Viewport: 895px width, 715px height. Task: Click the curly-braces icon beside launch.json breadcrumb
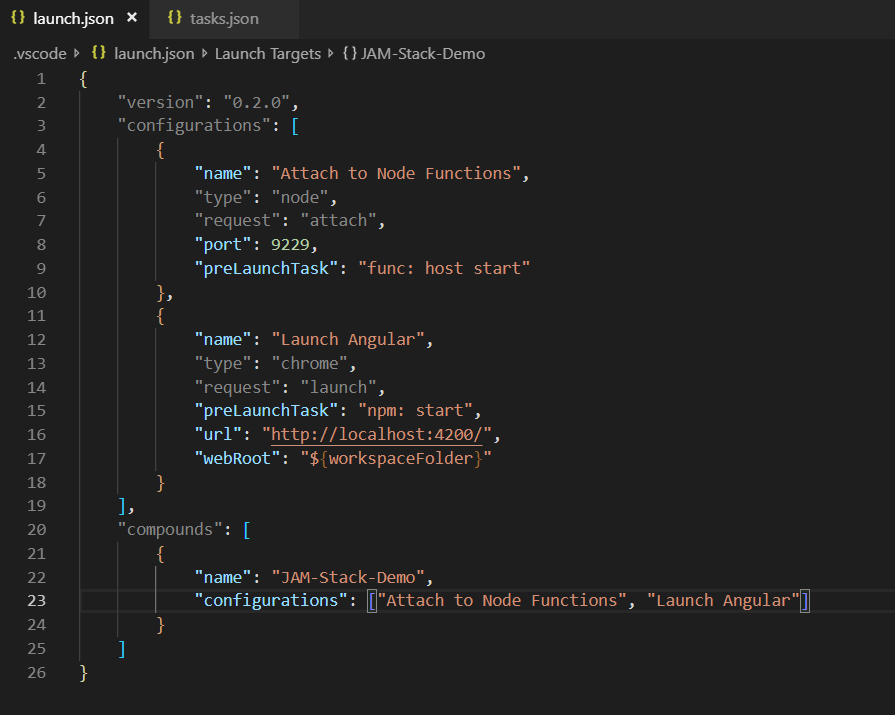point(98,53)
